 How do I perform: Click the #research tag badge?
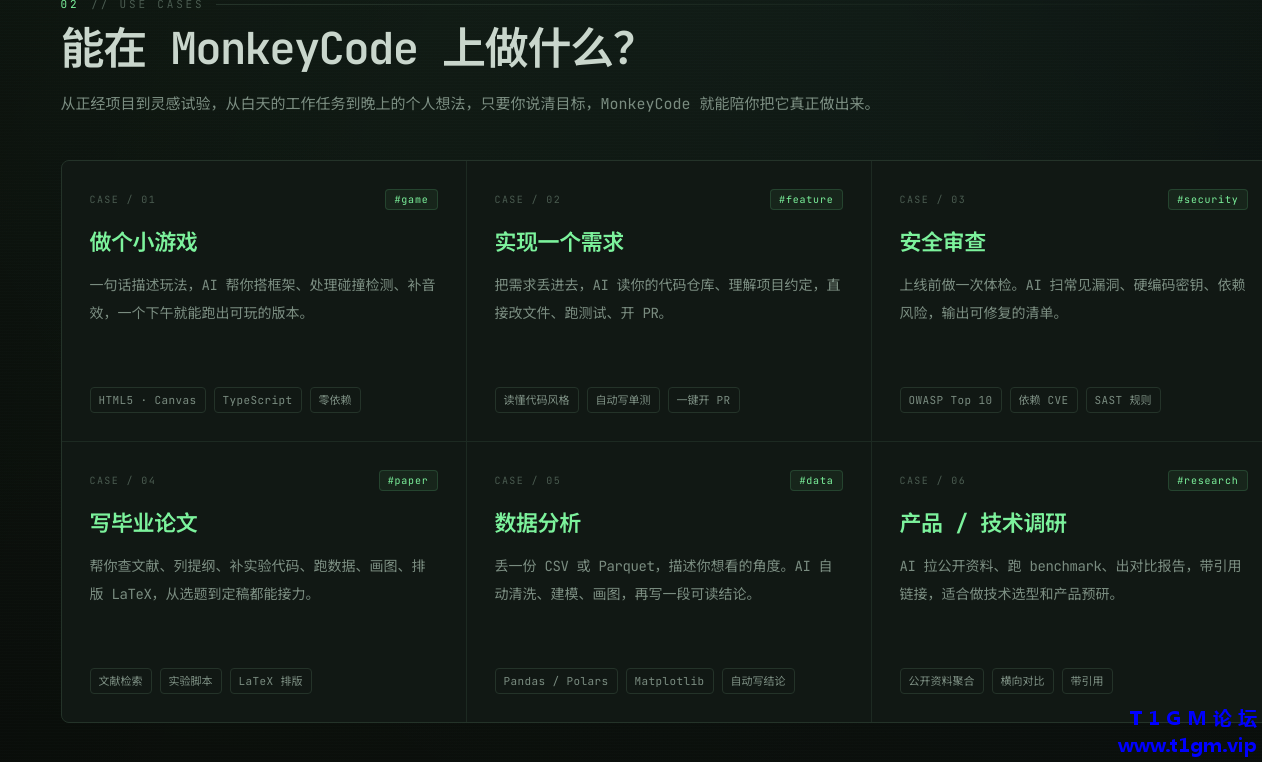pos(1208,481)
